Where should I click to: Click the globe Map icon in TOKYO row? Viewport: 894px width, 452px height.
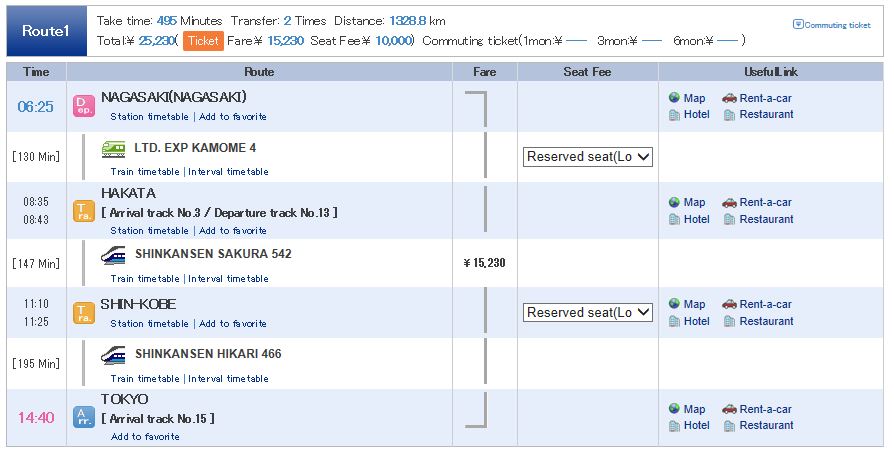coord(674,409)
